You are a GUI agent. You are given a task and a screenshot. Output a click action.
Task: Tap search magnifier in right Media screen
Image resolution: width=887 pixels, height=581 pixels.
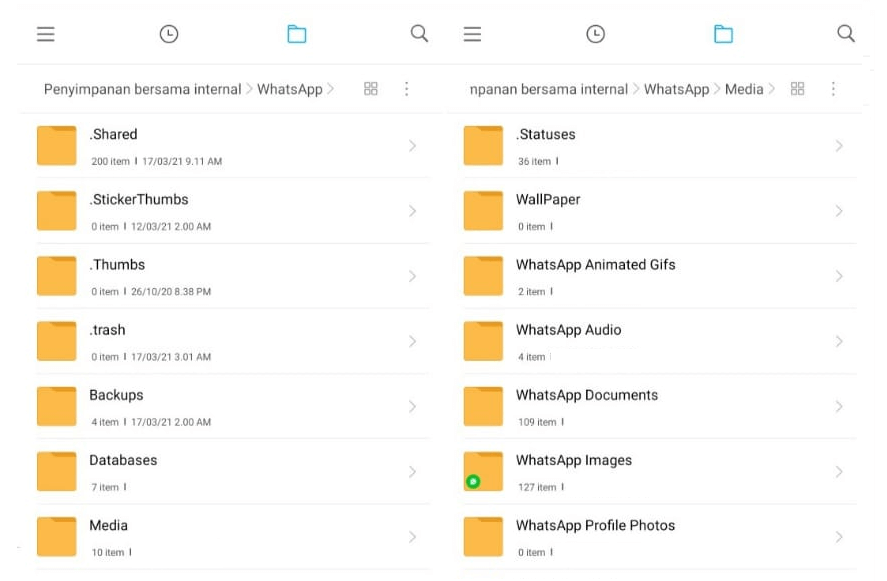tap(846, 33)
